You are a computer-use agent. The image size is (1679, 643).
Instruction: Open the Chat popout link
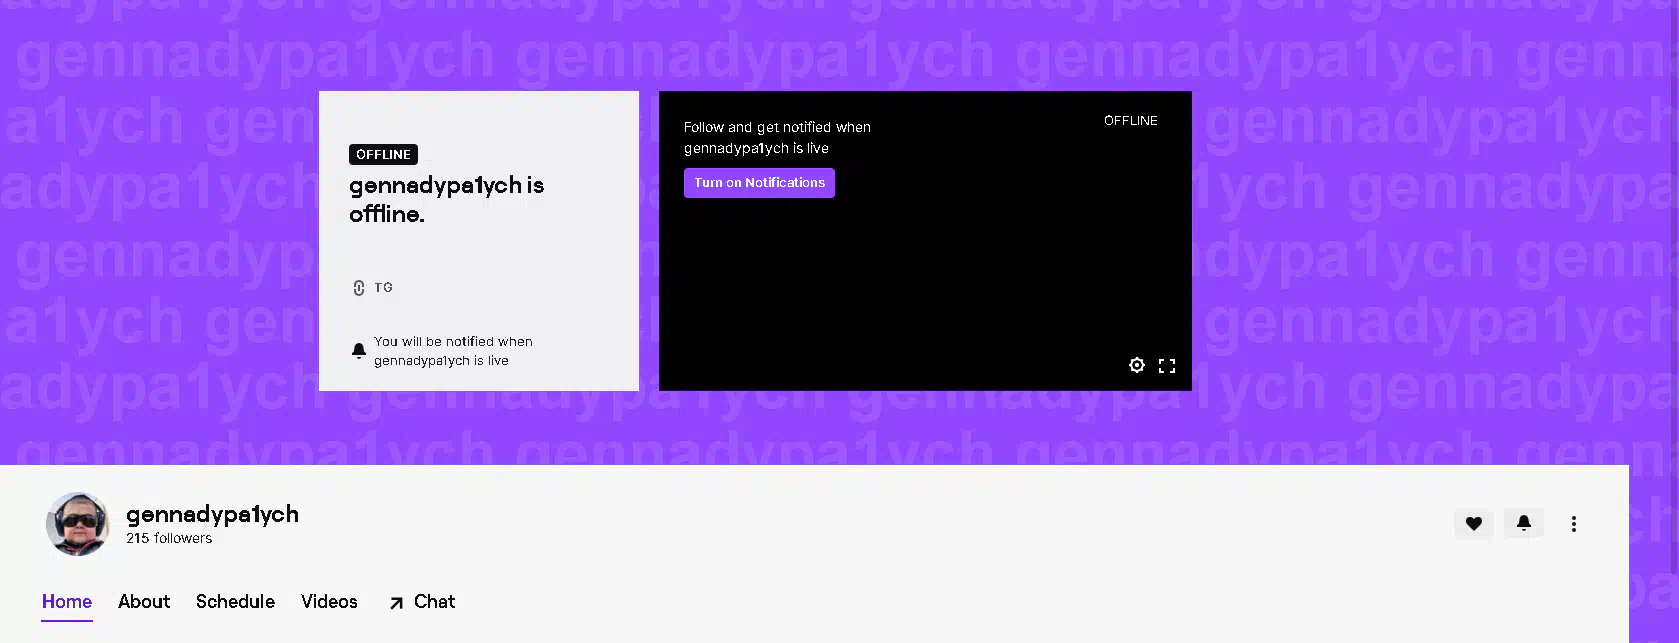pyautogui.click(x=421, y=602)
